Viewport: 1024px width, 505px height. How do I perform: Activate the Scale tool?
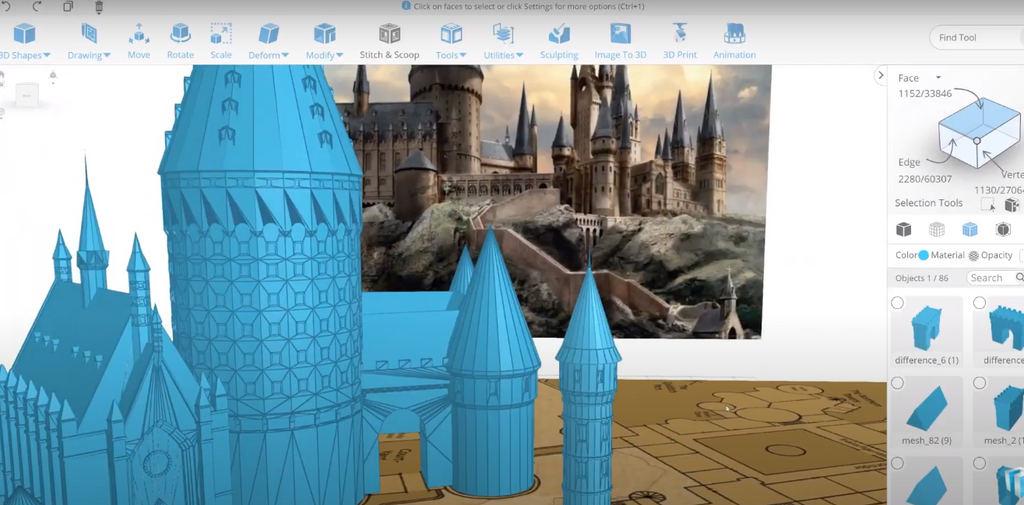click(x=221, y=42)
